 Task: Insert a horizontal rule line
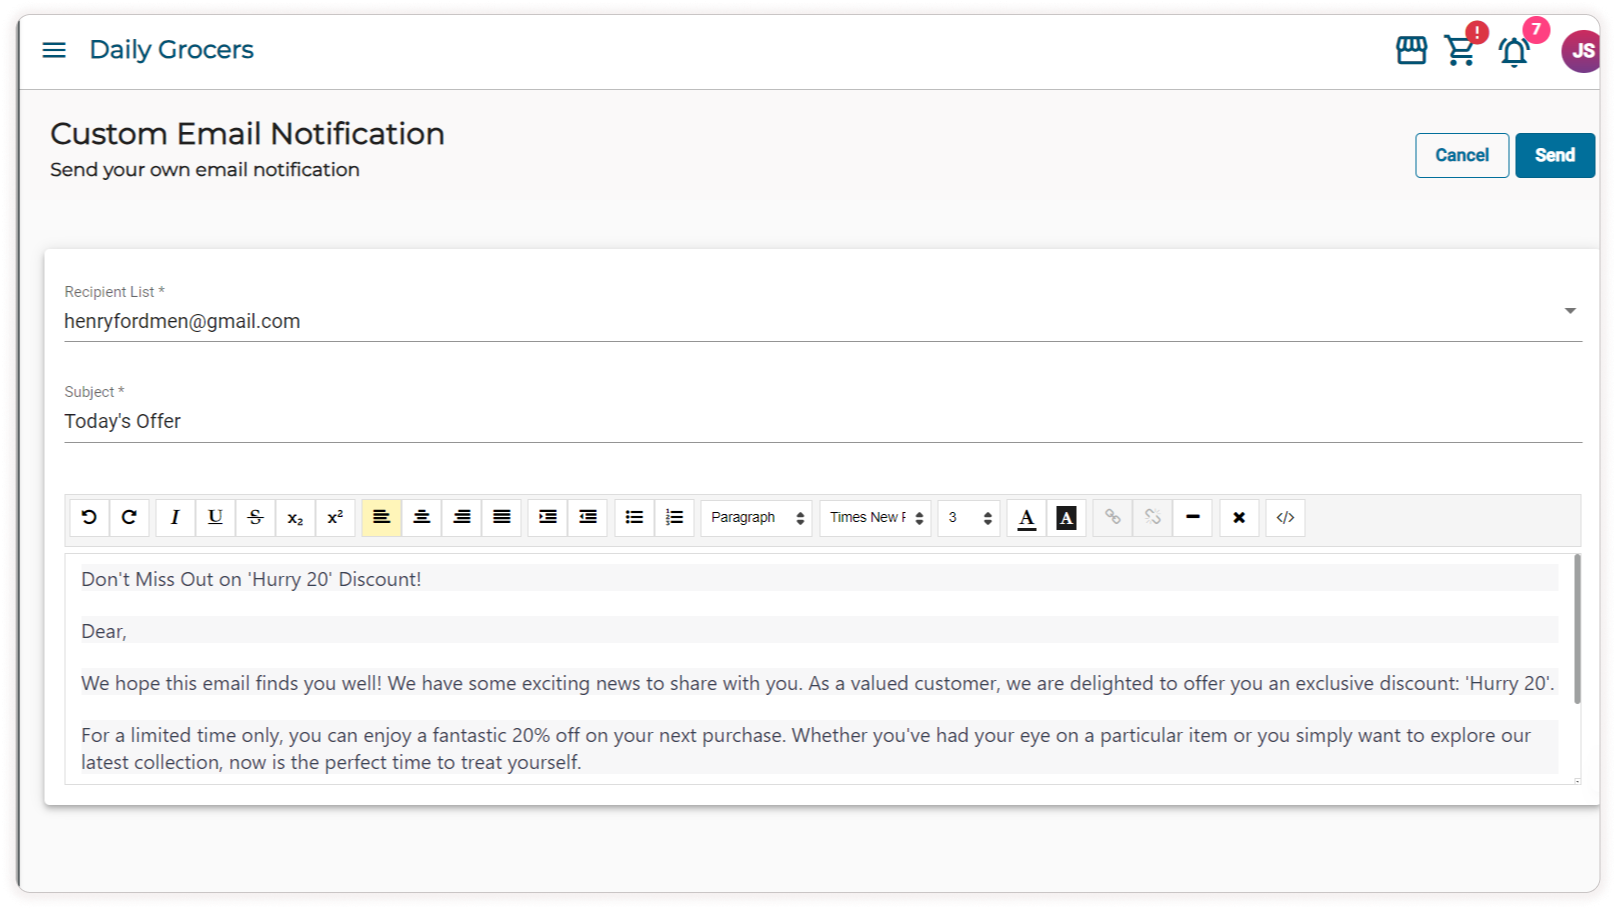click(x=1192, y=517)
